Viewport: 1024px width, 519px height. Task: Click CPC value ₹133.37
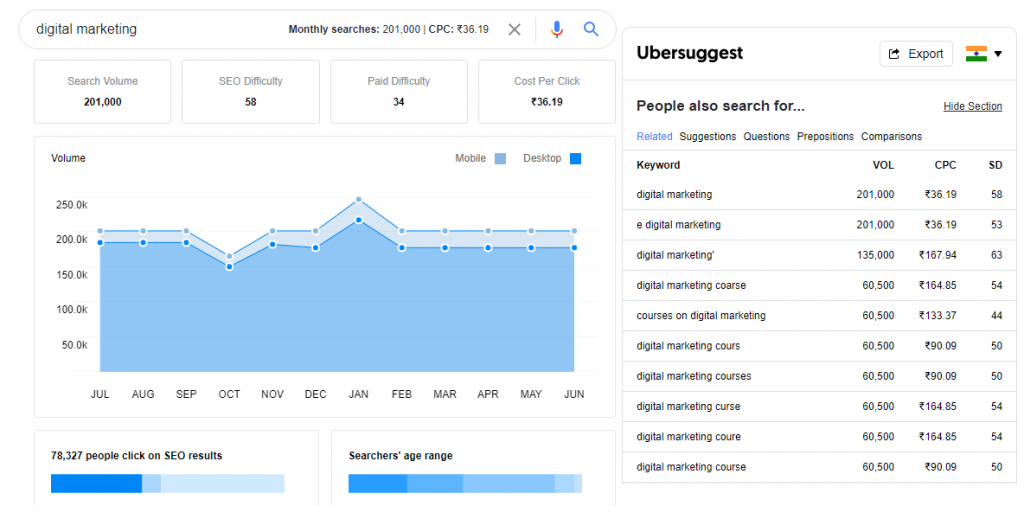pyautogui.click(x=938, y=315)
